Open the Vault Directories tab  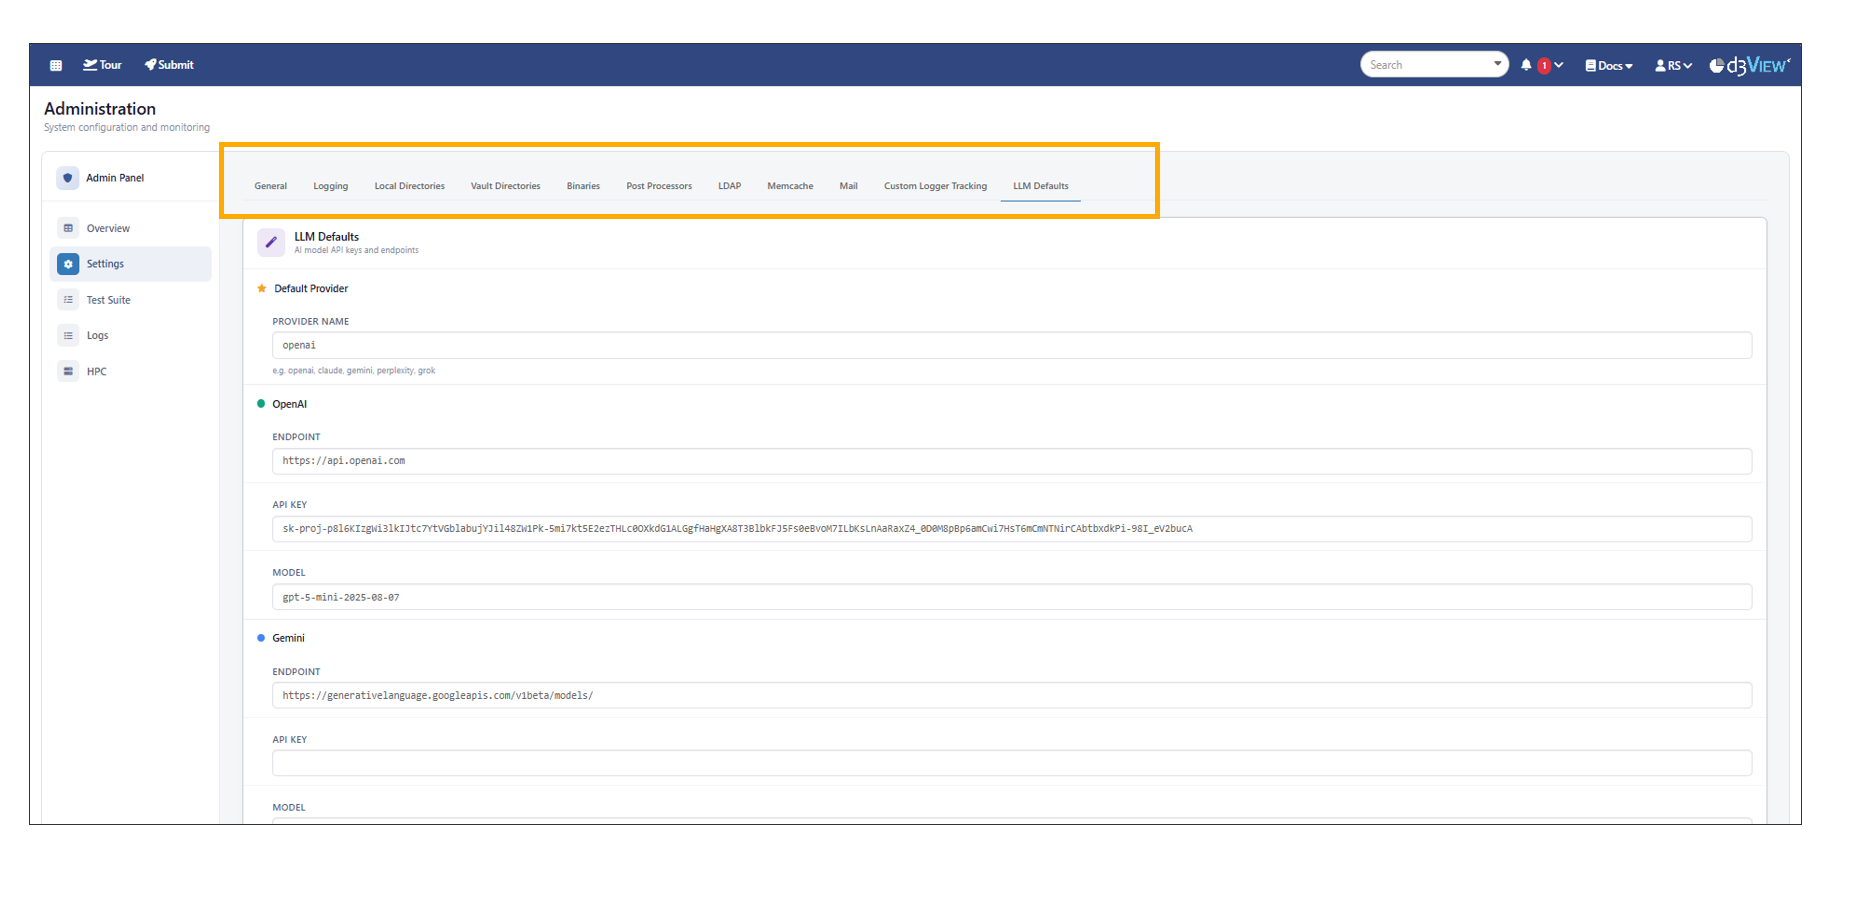tap(505, 186)
